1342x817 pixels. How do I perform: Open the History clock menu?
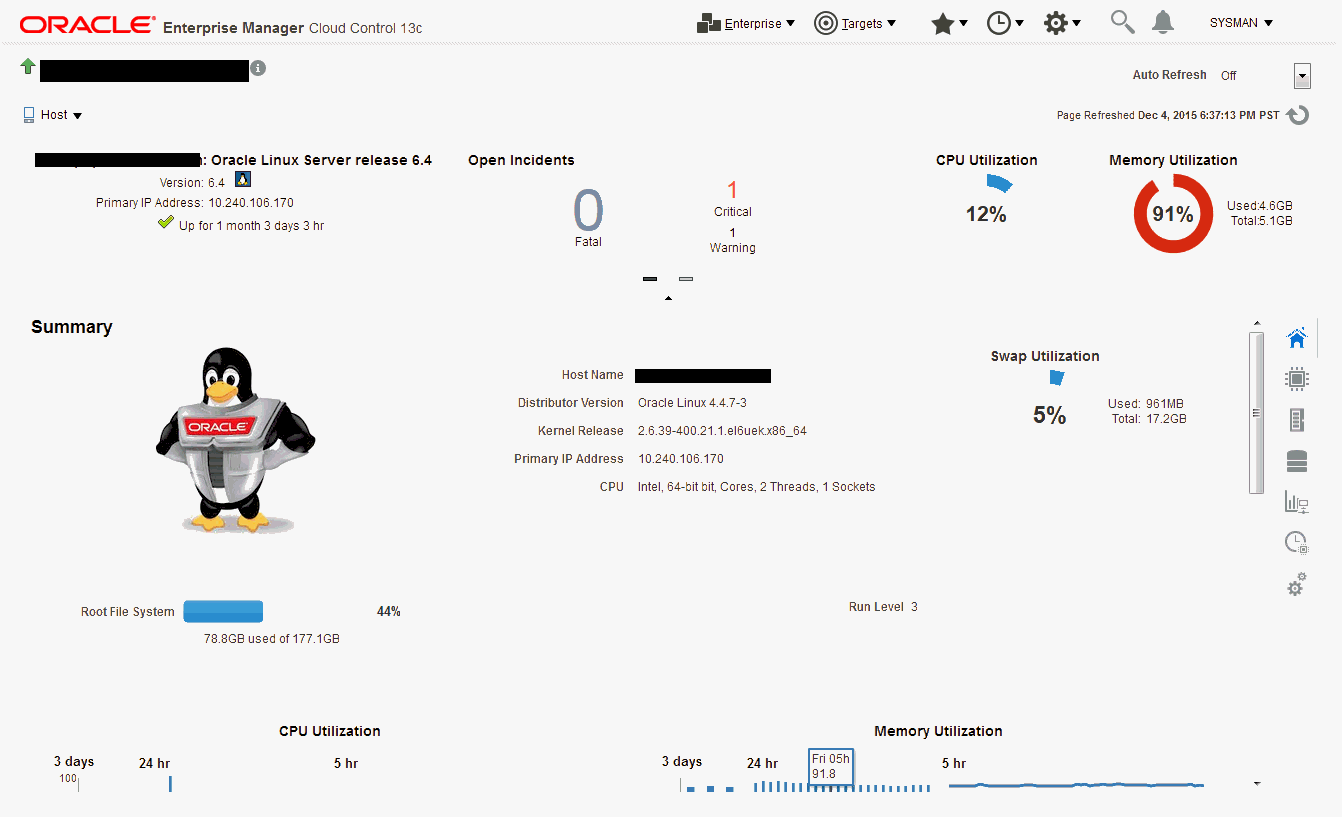(1005, 24)
